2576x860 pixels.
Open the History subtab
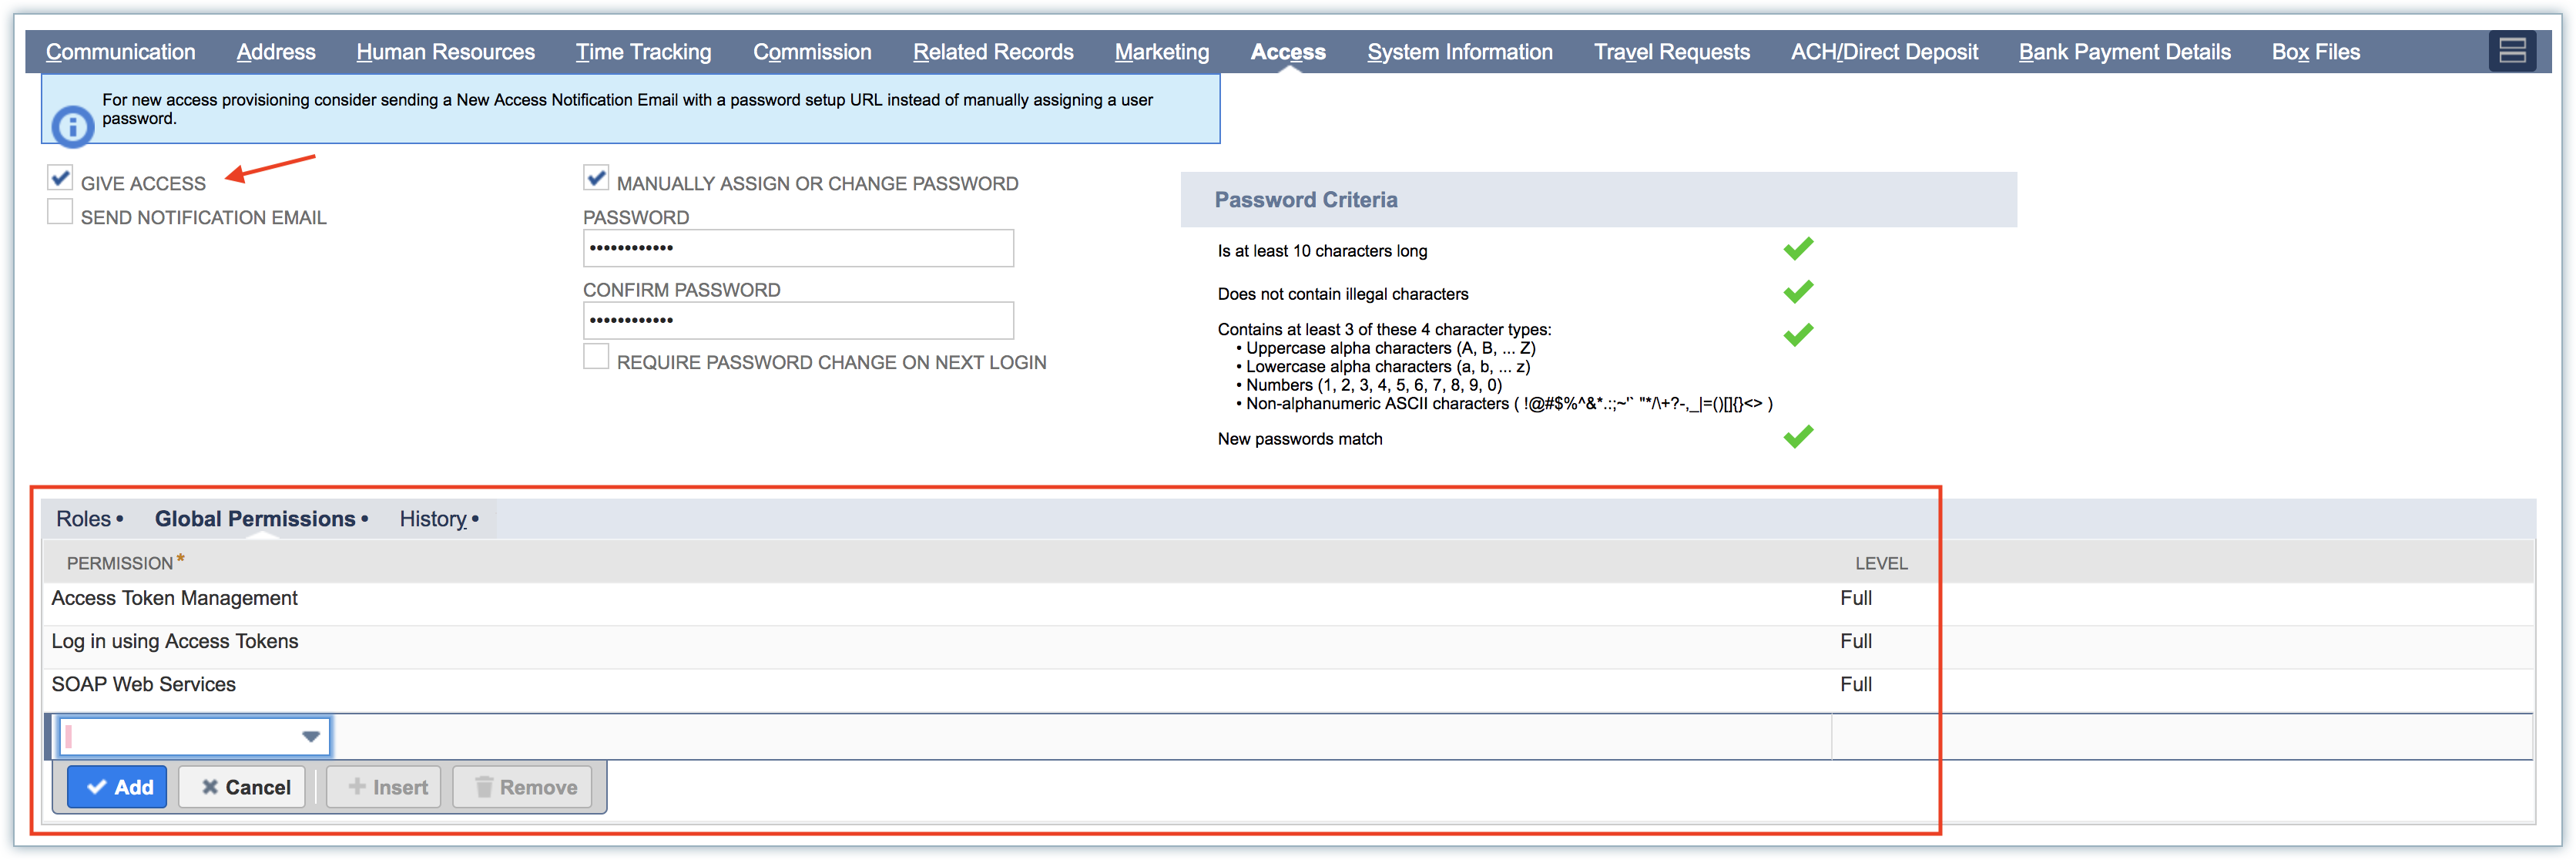433,519
